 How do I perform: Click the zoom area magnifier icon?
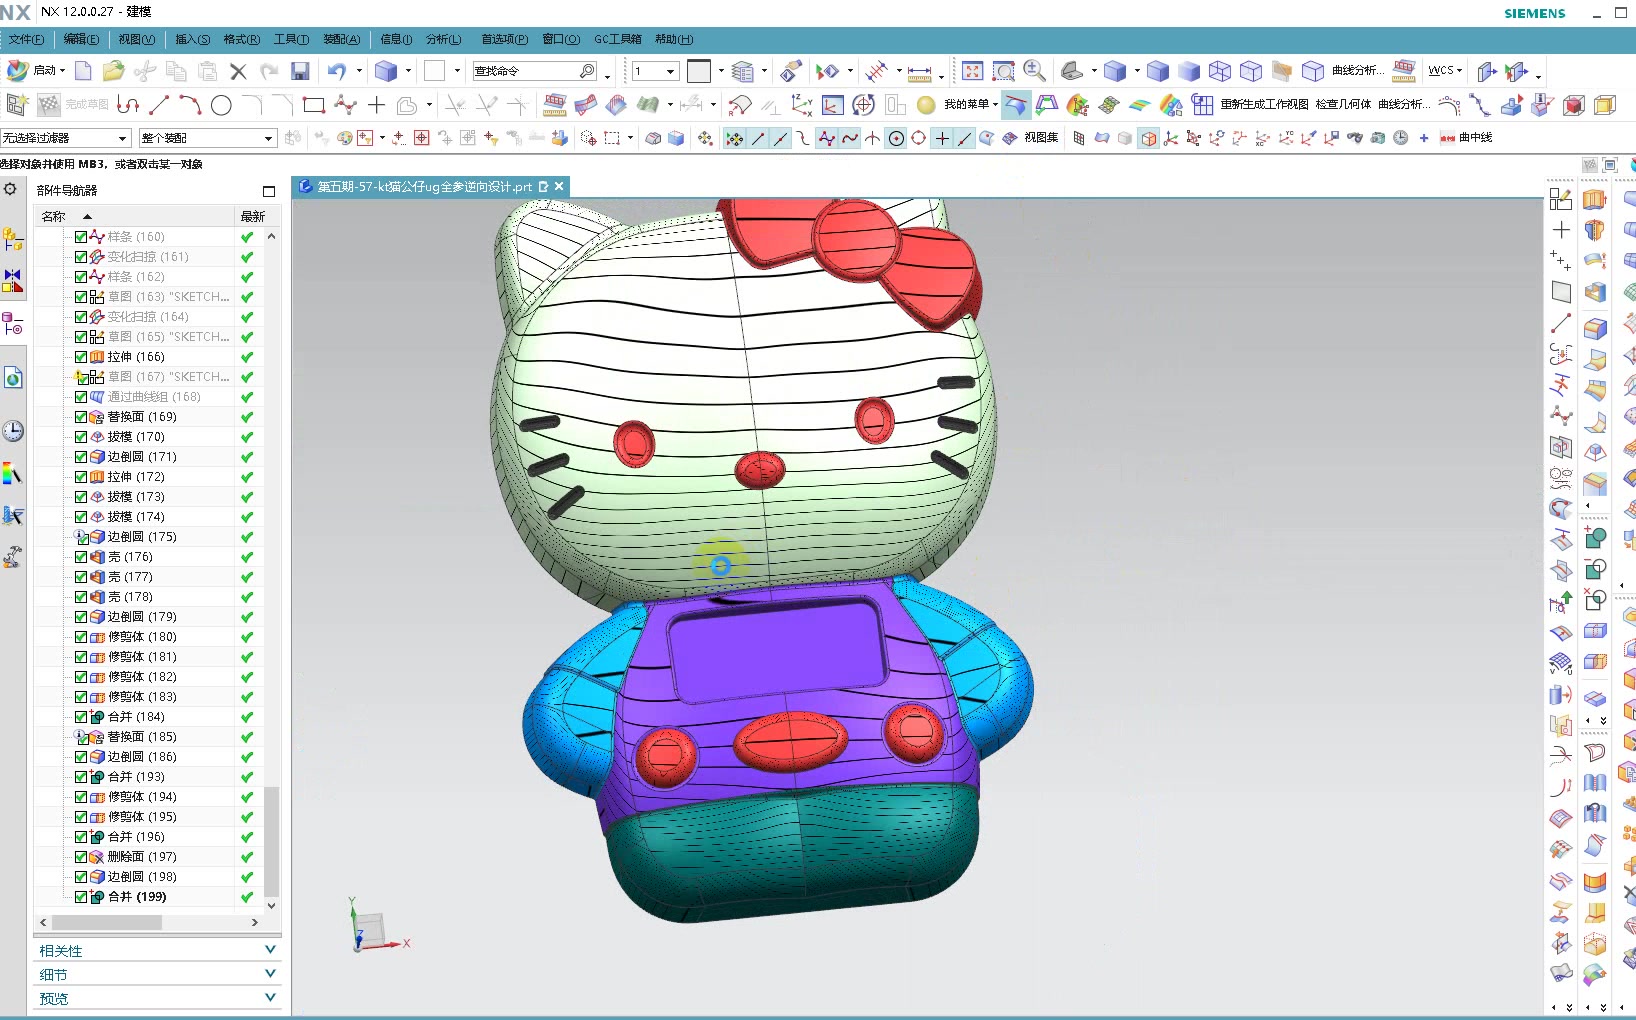1003,71
